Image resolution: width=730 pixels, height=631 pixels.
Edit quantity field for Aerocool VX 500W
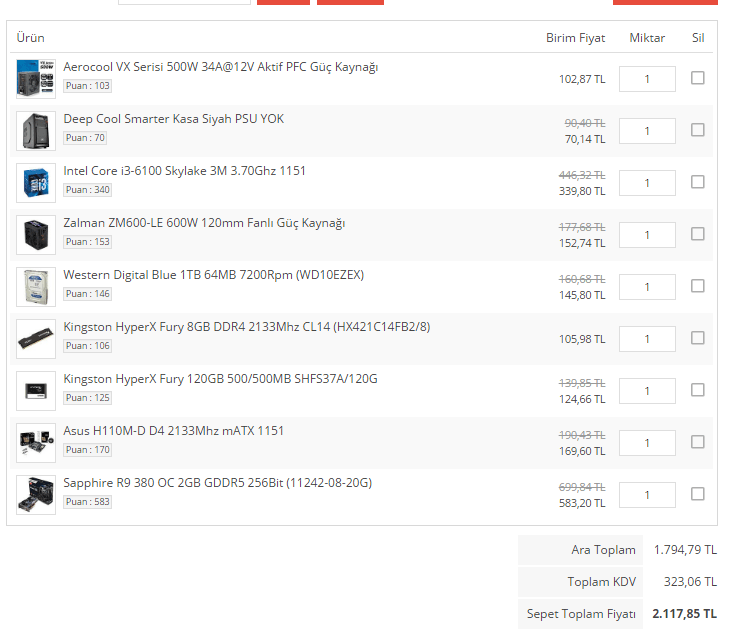click(x=647, y=79)
